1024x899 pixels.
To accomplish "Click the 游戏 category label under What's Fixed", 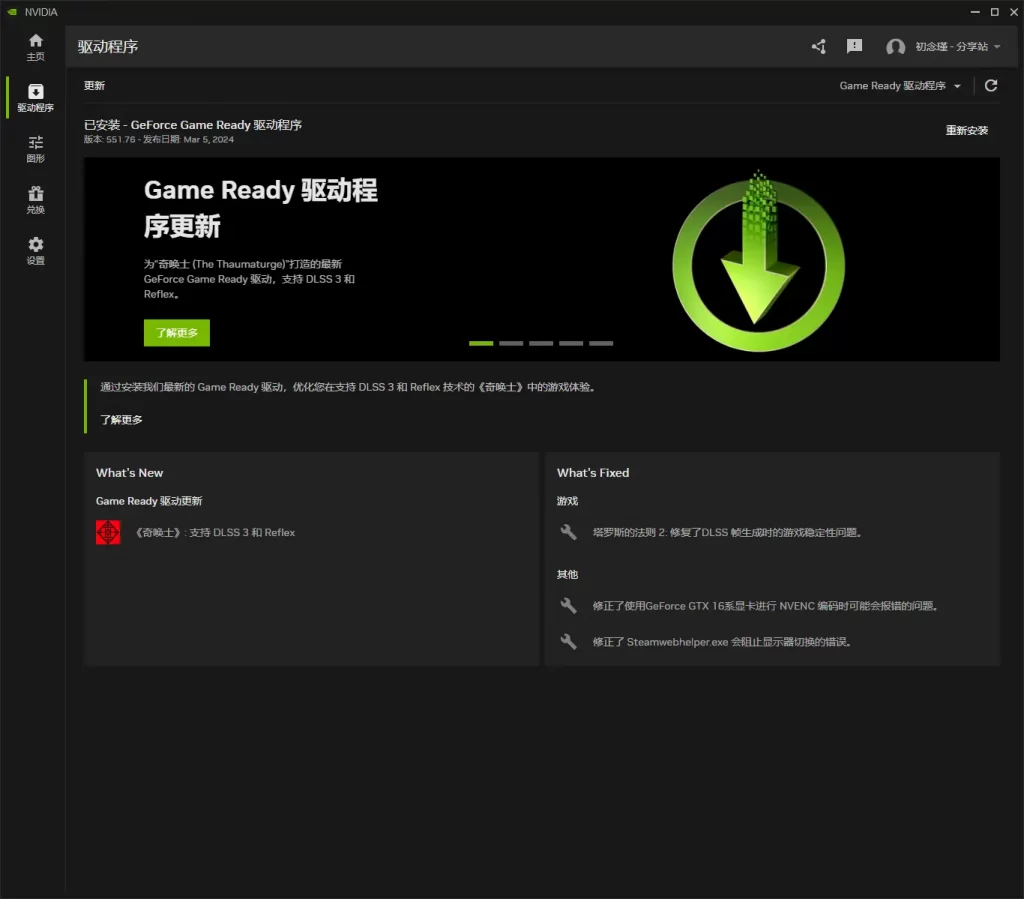I will coord(568,501).
